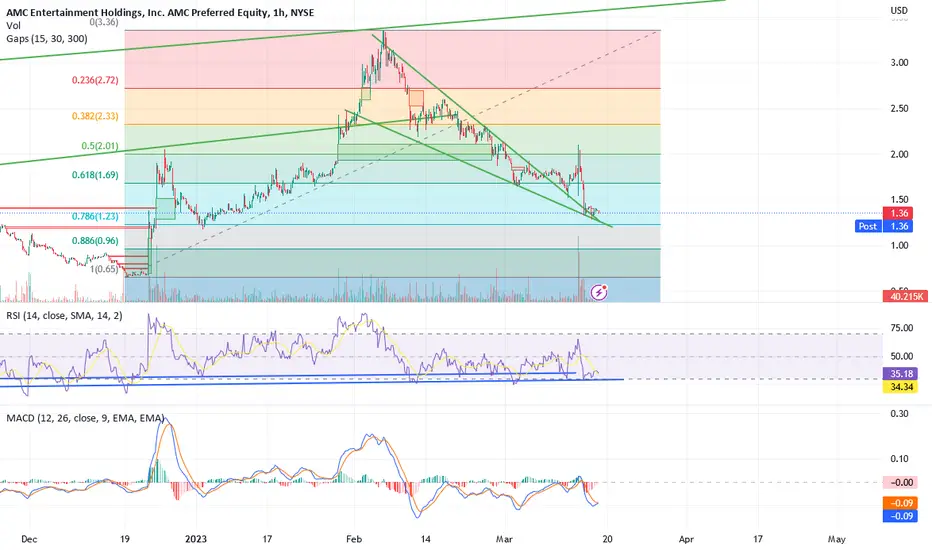Click the Dec date on time axis

point(29,539)
